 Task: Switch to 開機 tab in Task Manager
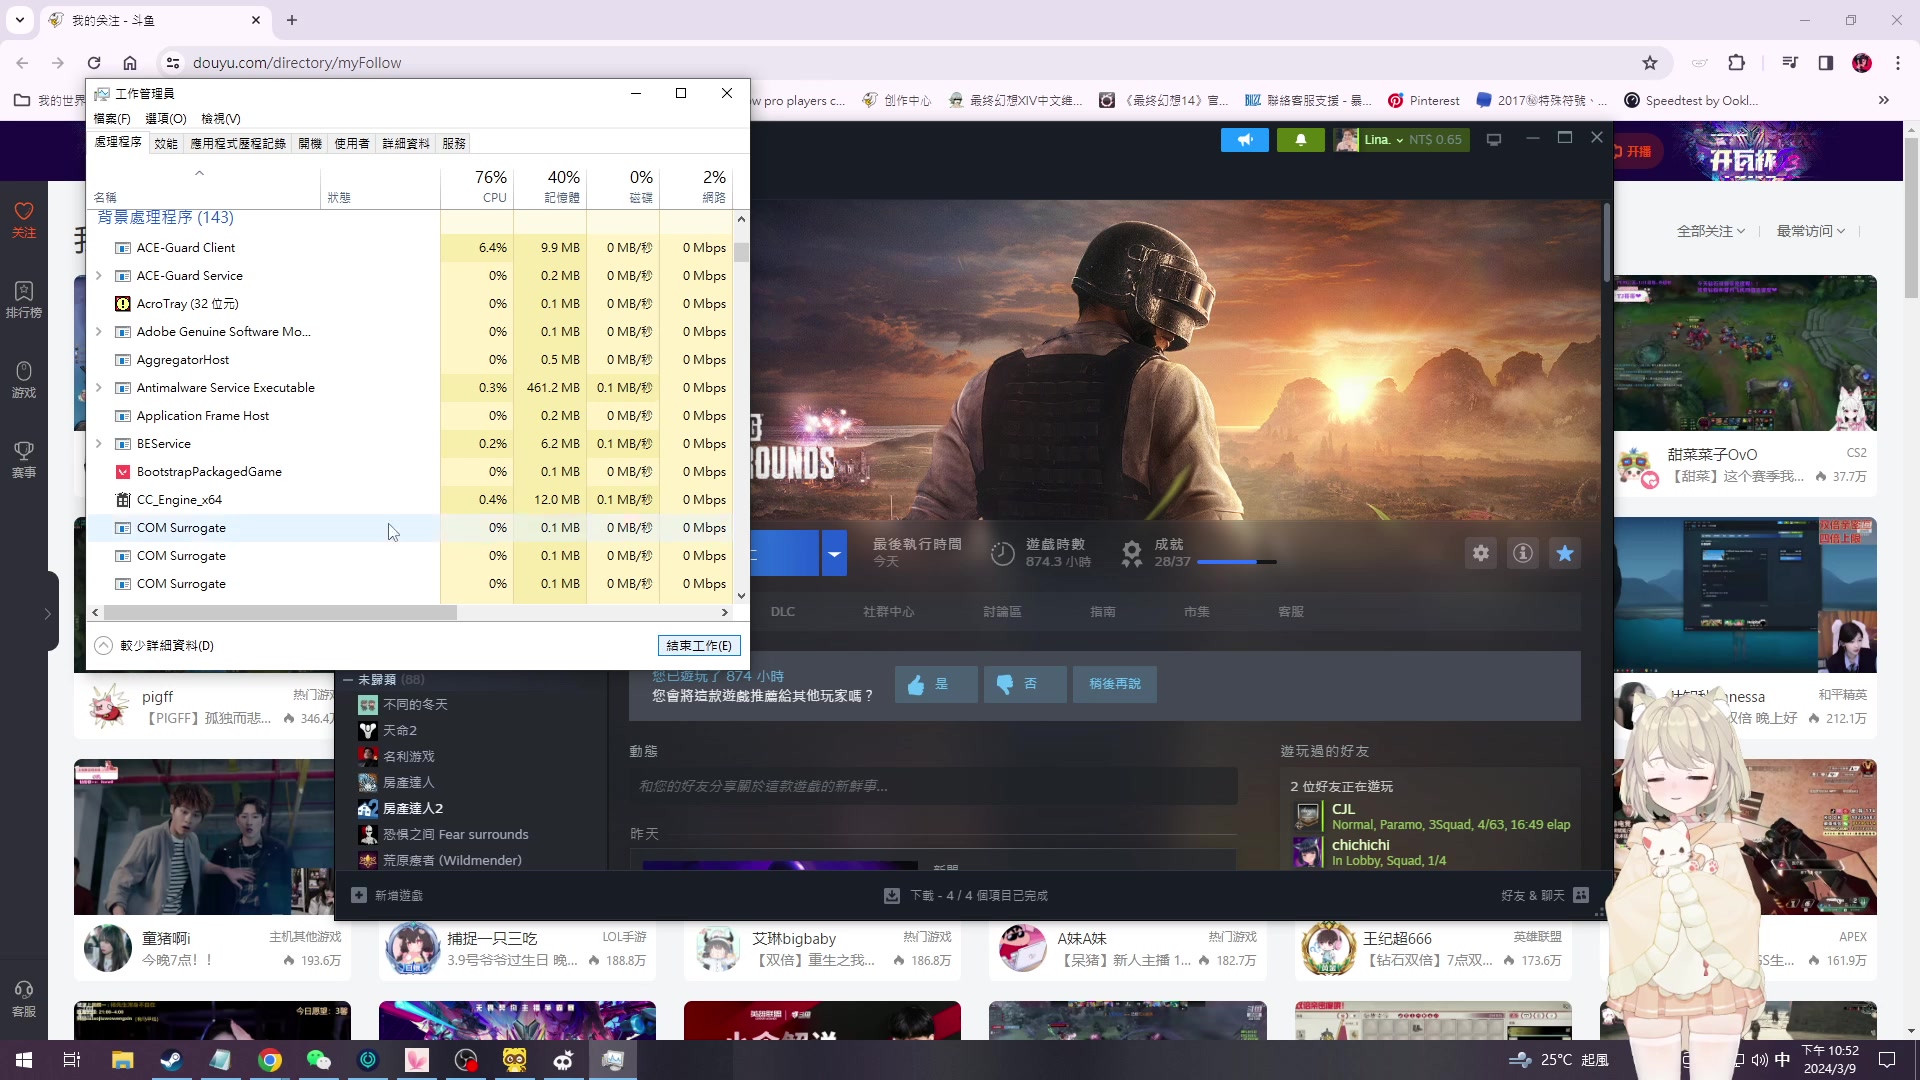(x=310, y=143)
